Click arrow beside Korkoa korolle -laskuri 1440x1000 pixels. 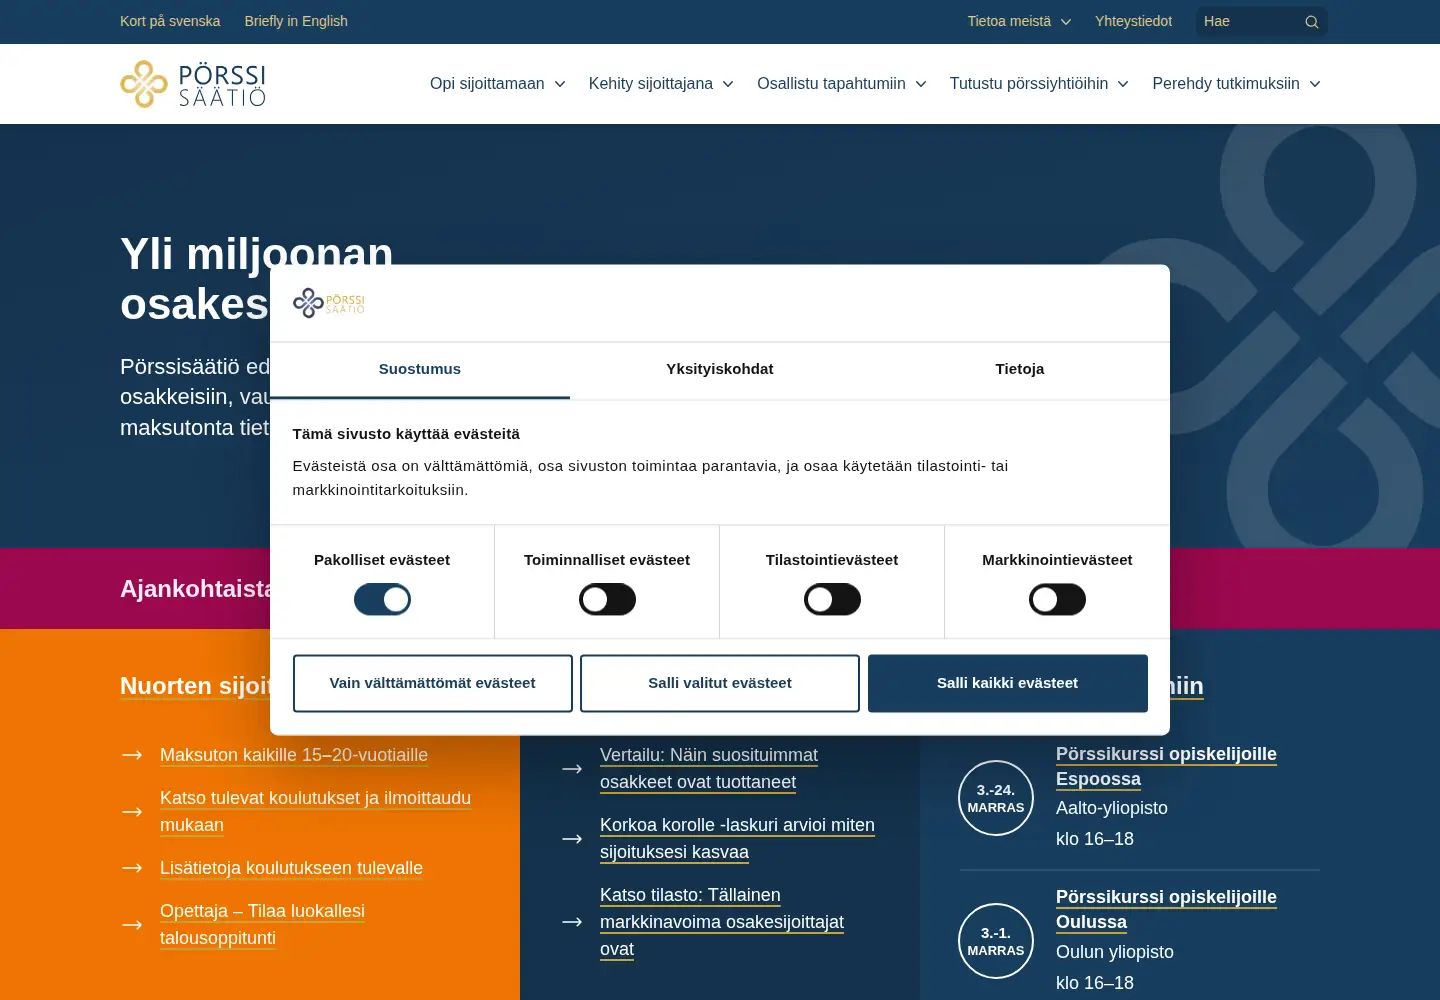point(572,839)
